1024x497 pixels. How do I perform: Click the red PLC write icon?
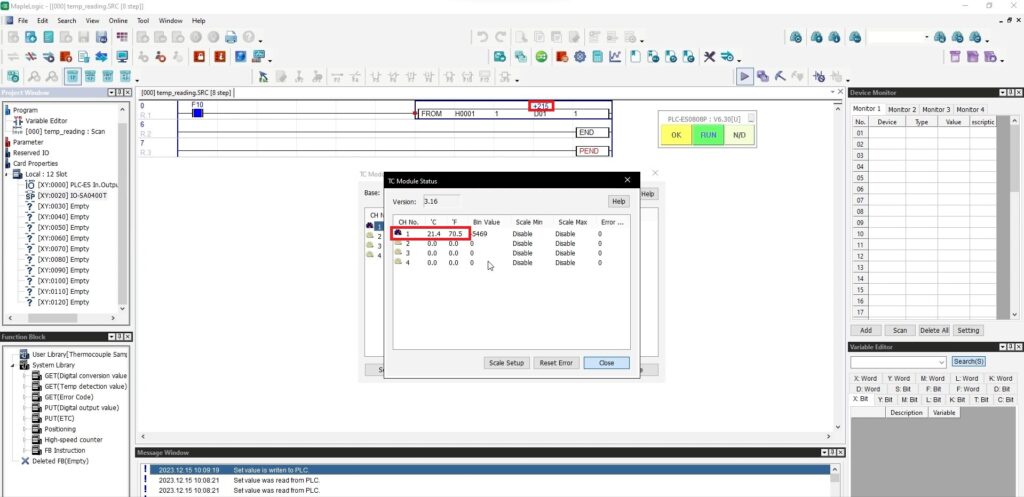coord(66,57)
